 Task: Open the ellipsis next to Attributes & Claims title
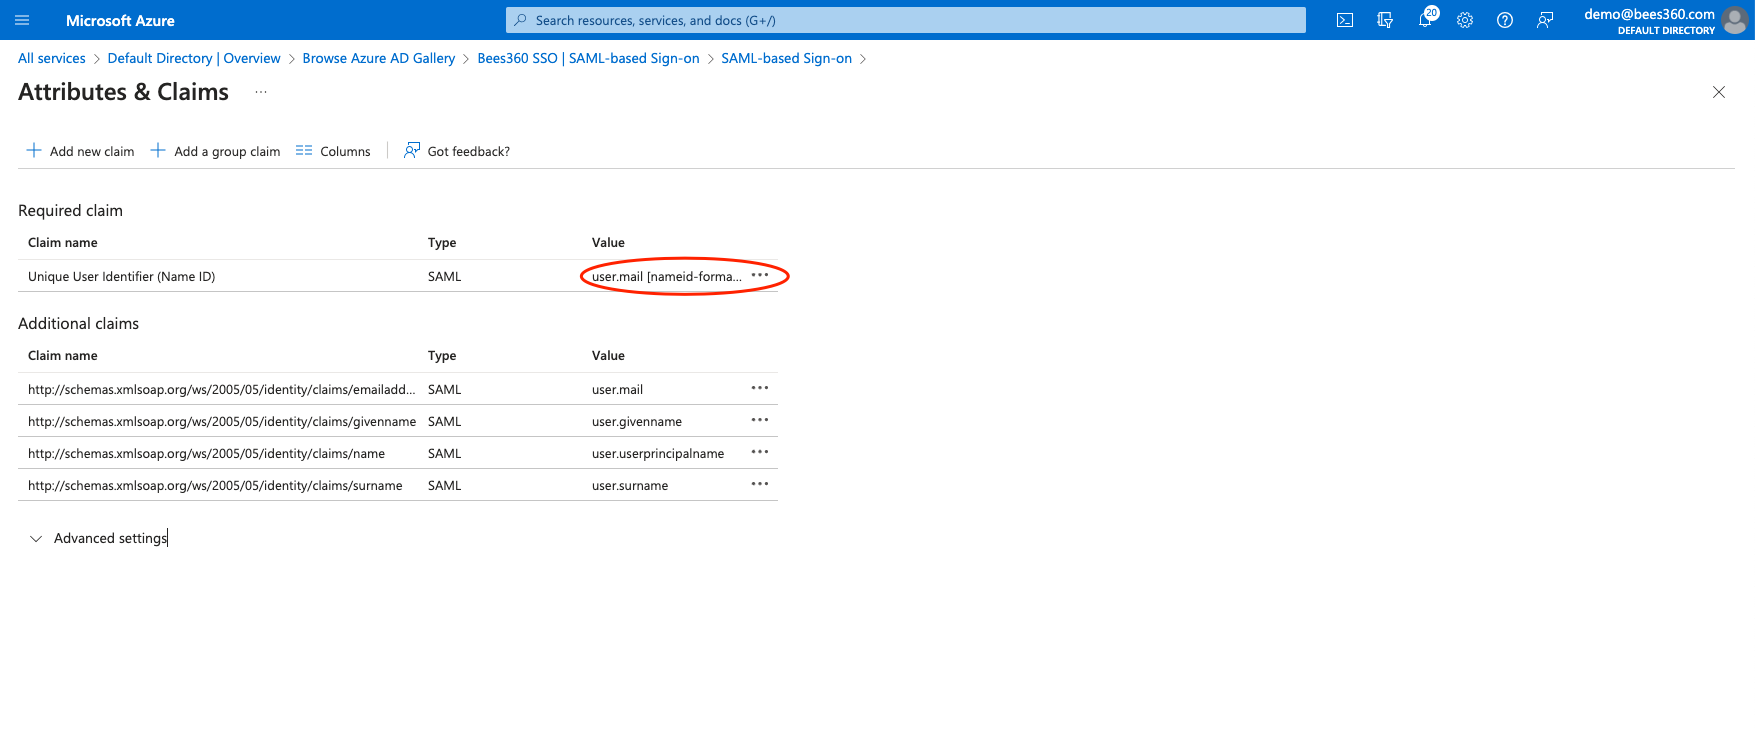261,92
